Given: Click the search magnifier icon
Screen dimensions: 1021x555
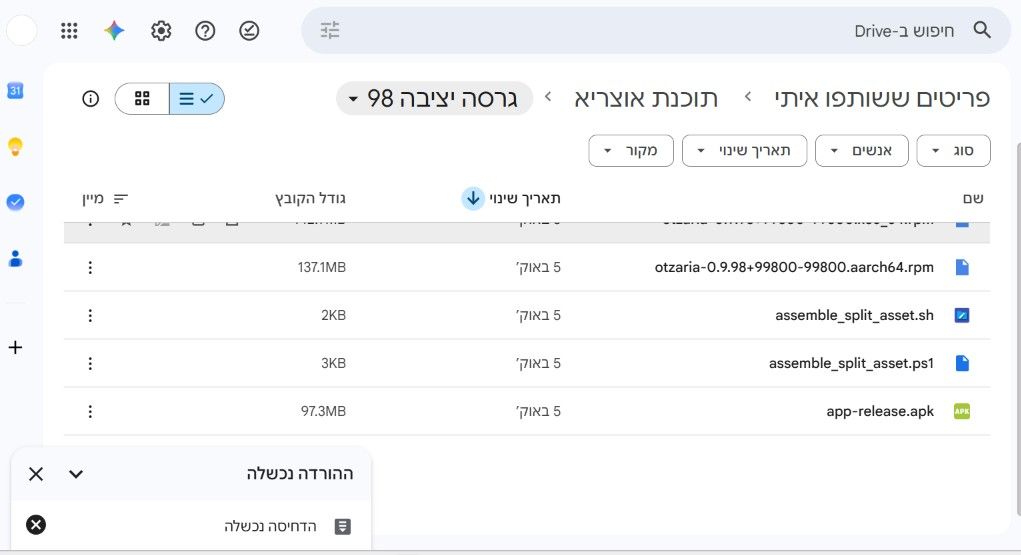Looking at the screenshot, I should pyautogui.click(x=982, y=30).
